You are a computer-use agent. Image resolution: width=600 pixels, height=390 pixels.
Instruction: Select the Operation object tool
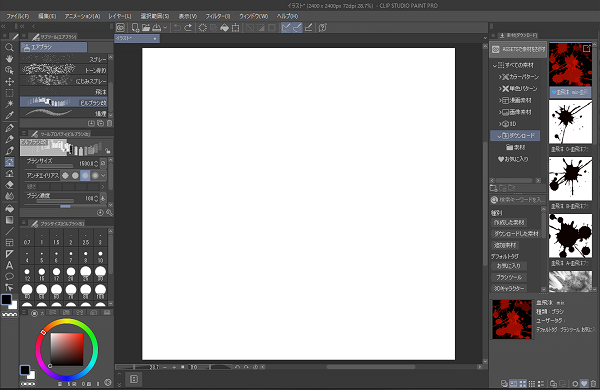point(9,70)
